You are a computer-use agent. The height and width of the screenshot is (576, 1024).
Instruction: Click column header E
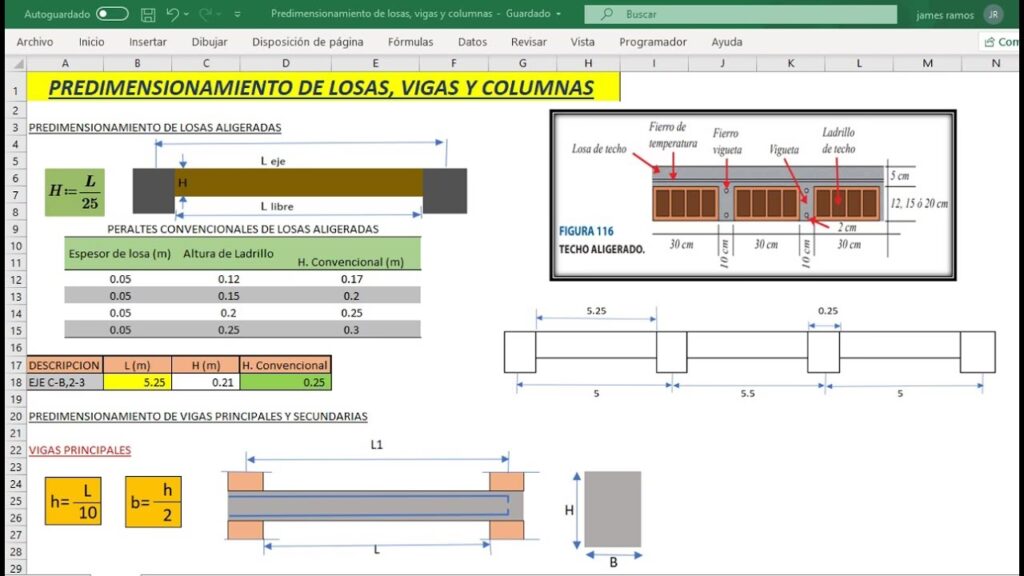click(375, 63)
